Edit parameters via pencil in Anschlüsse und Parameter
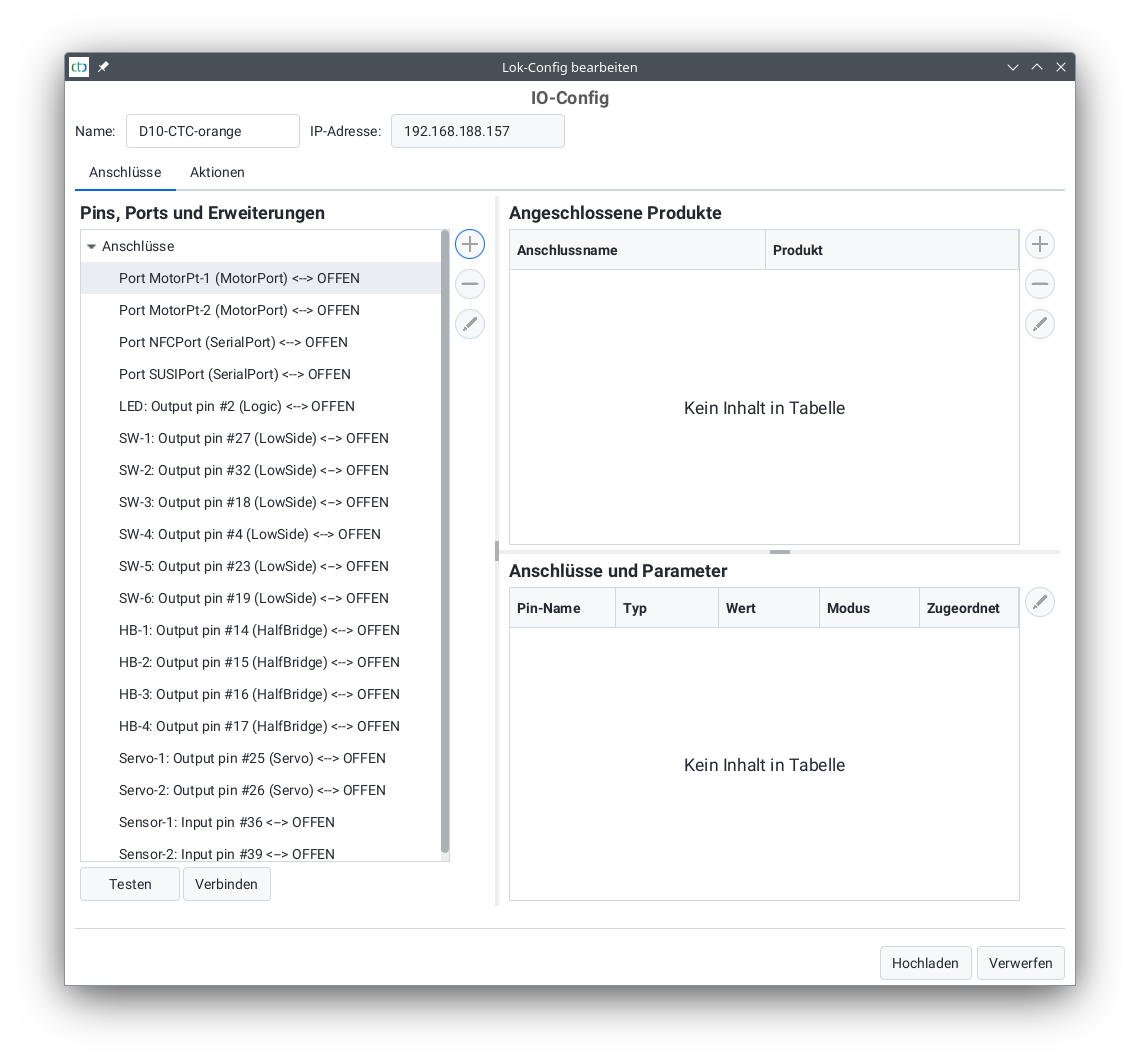The width and height of the screenshot is (1140, 1062). pos(1039,601)
